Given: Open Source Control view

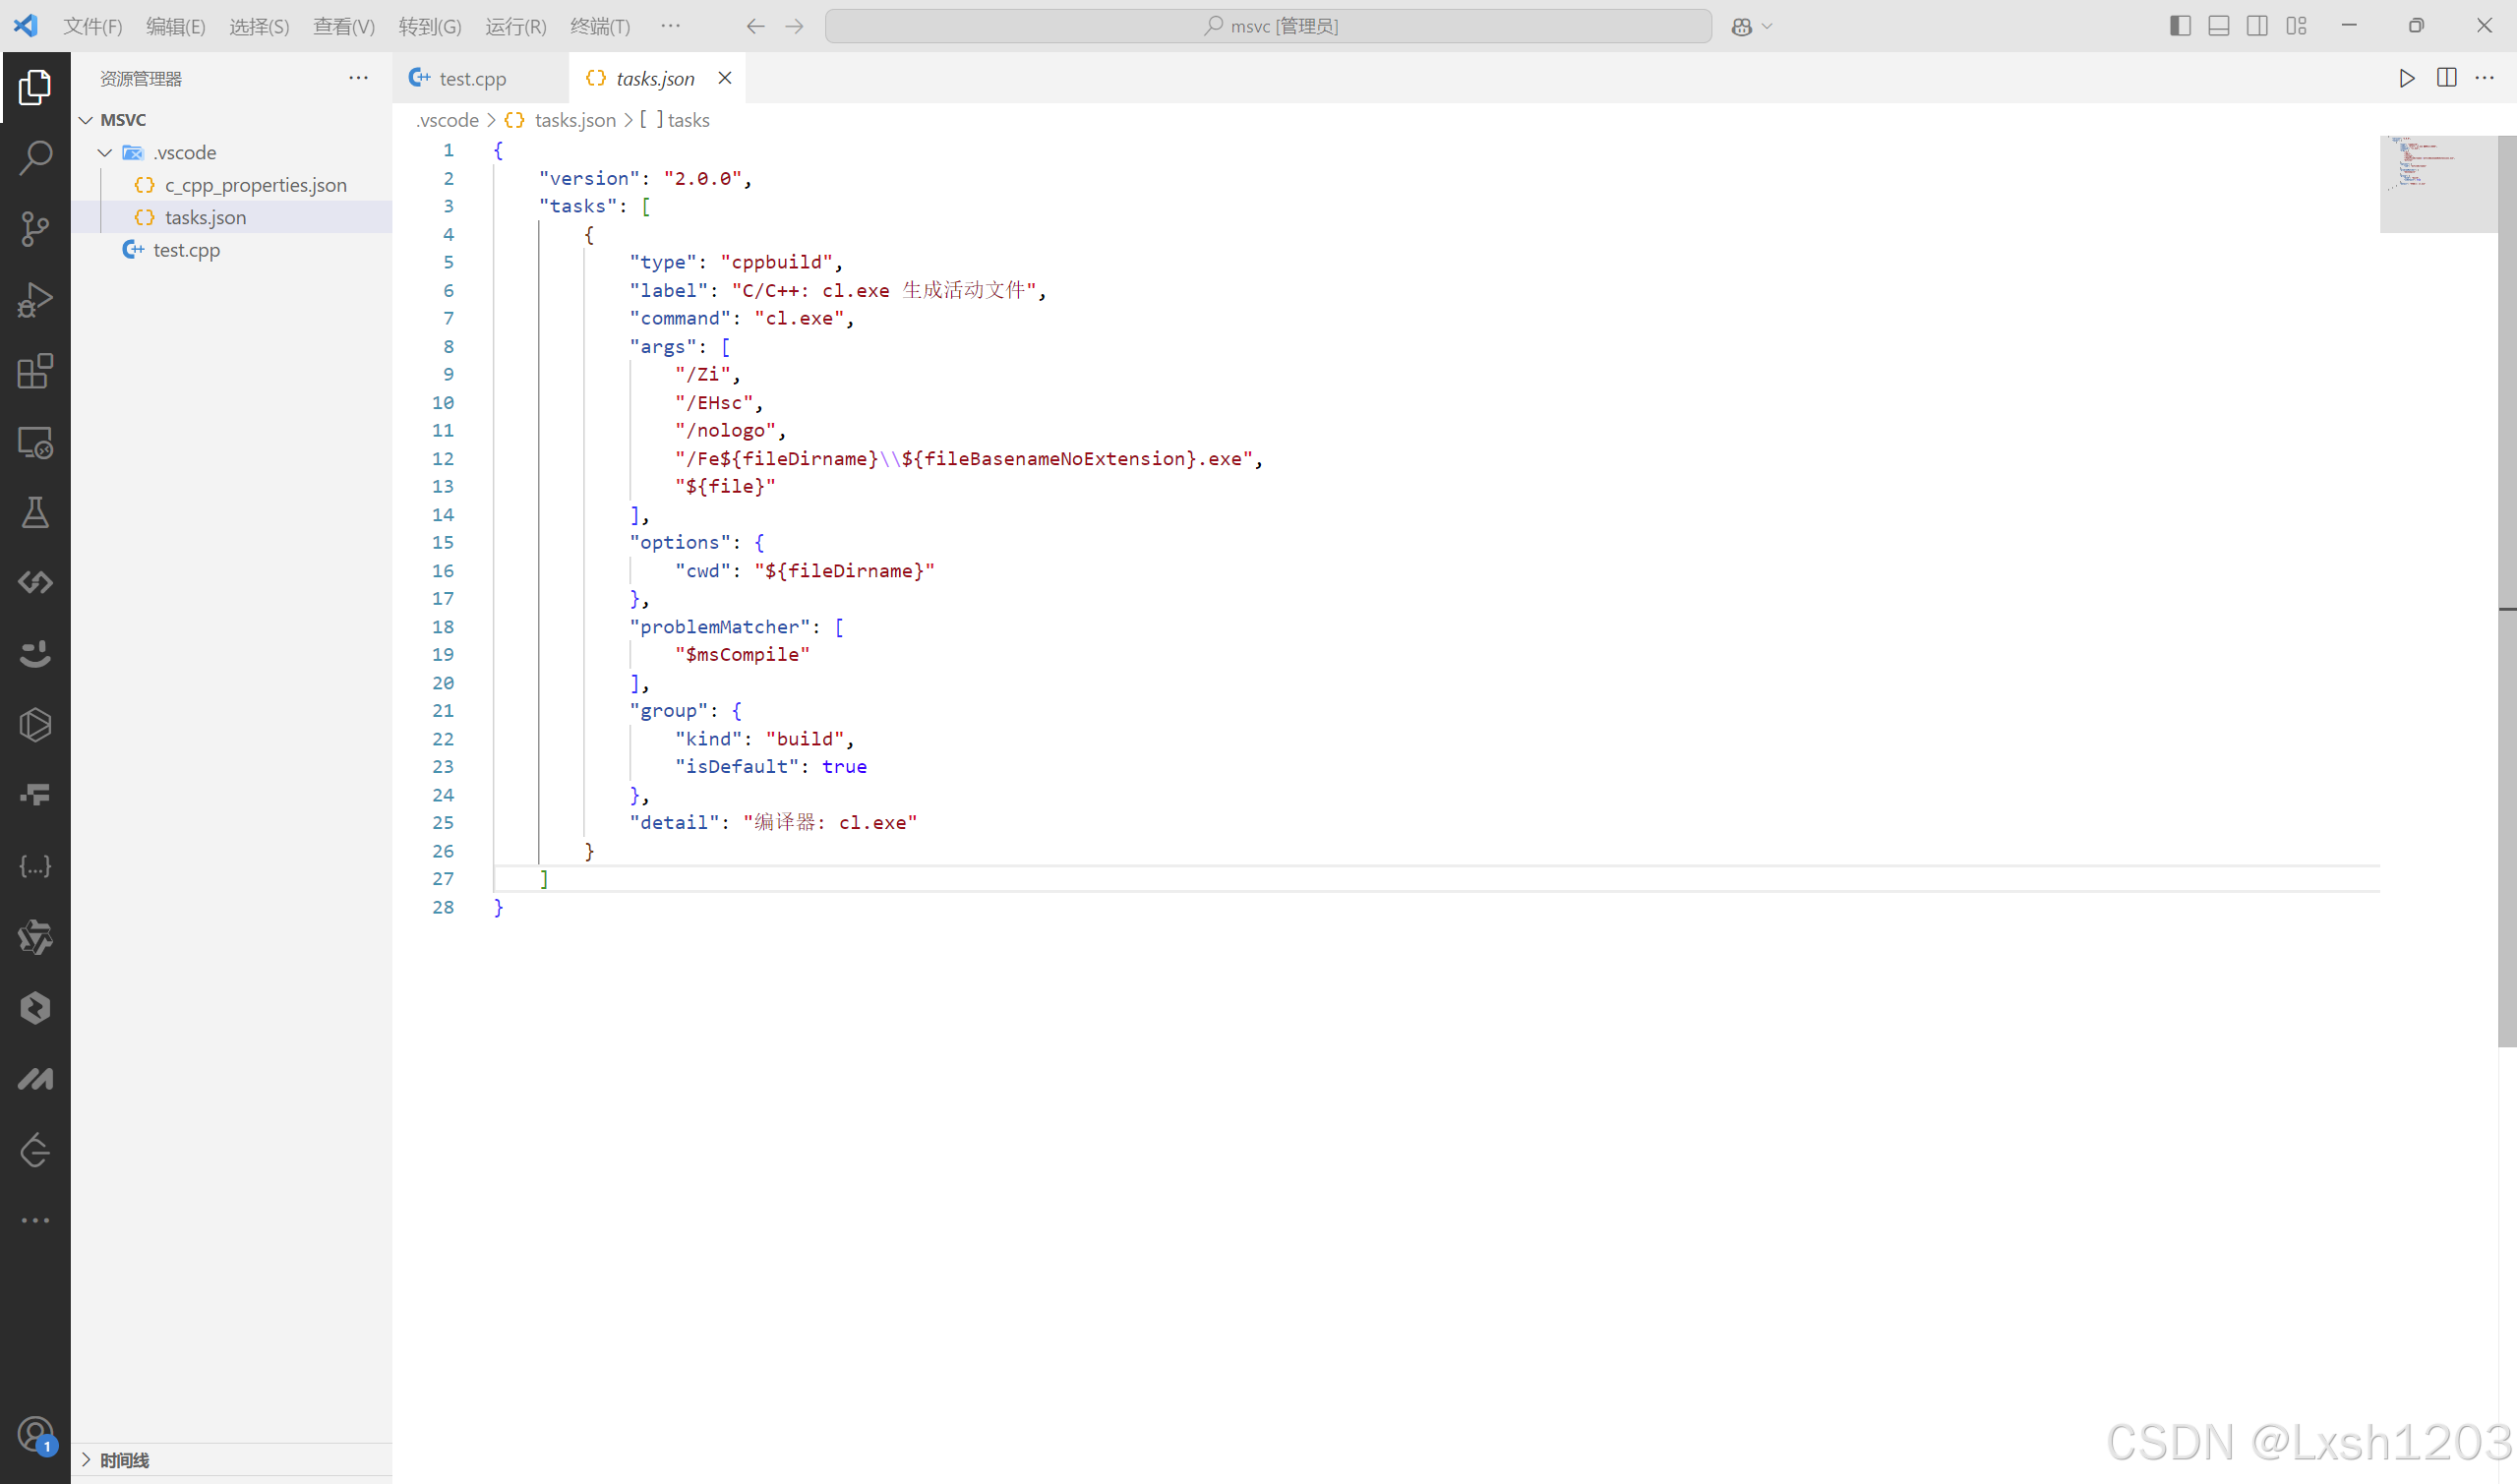Looking at the screenshot, I should [x=35, y=229].
